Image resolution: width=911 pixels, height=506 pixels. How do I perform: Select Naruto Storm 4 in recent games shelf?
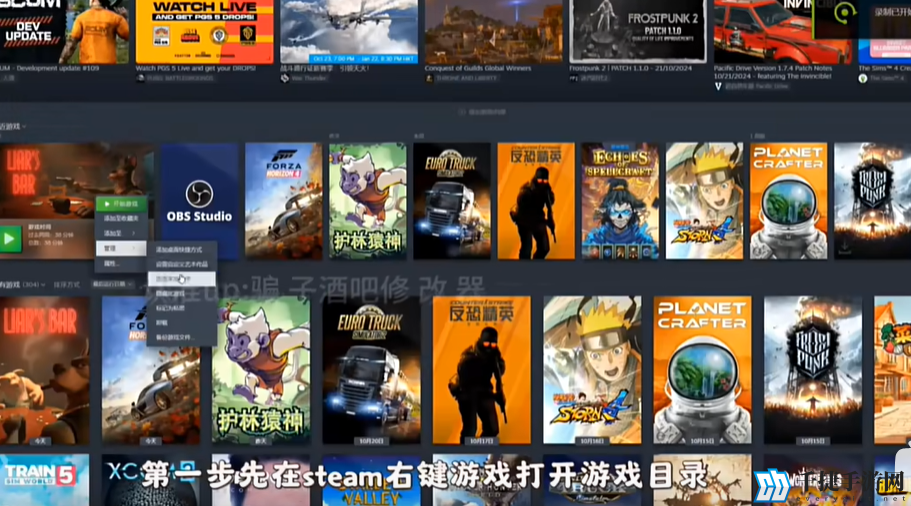704,201
